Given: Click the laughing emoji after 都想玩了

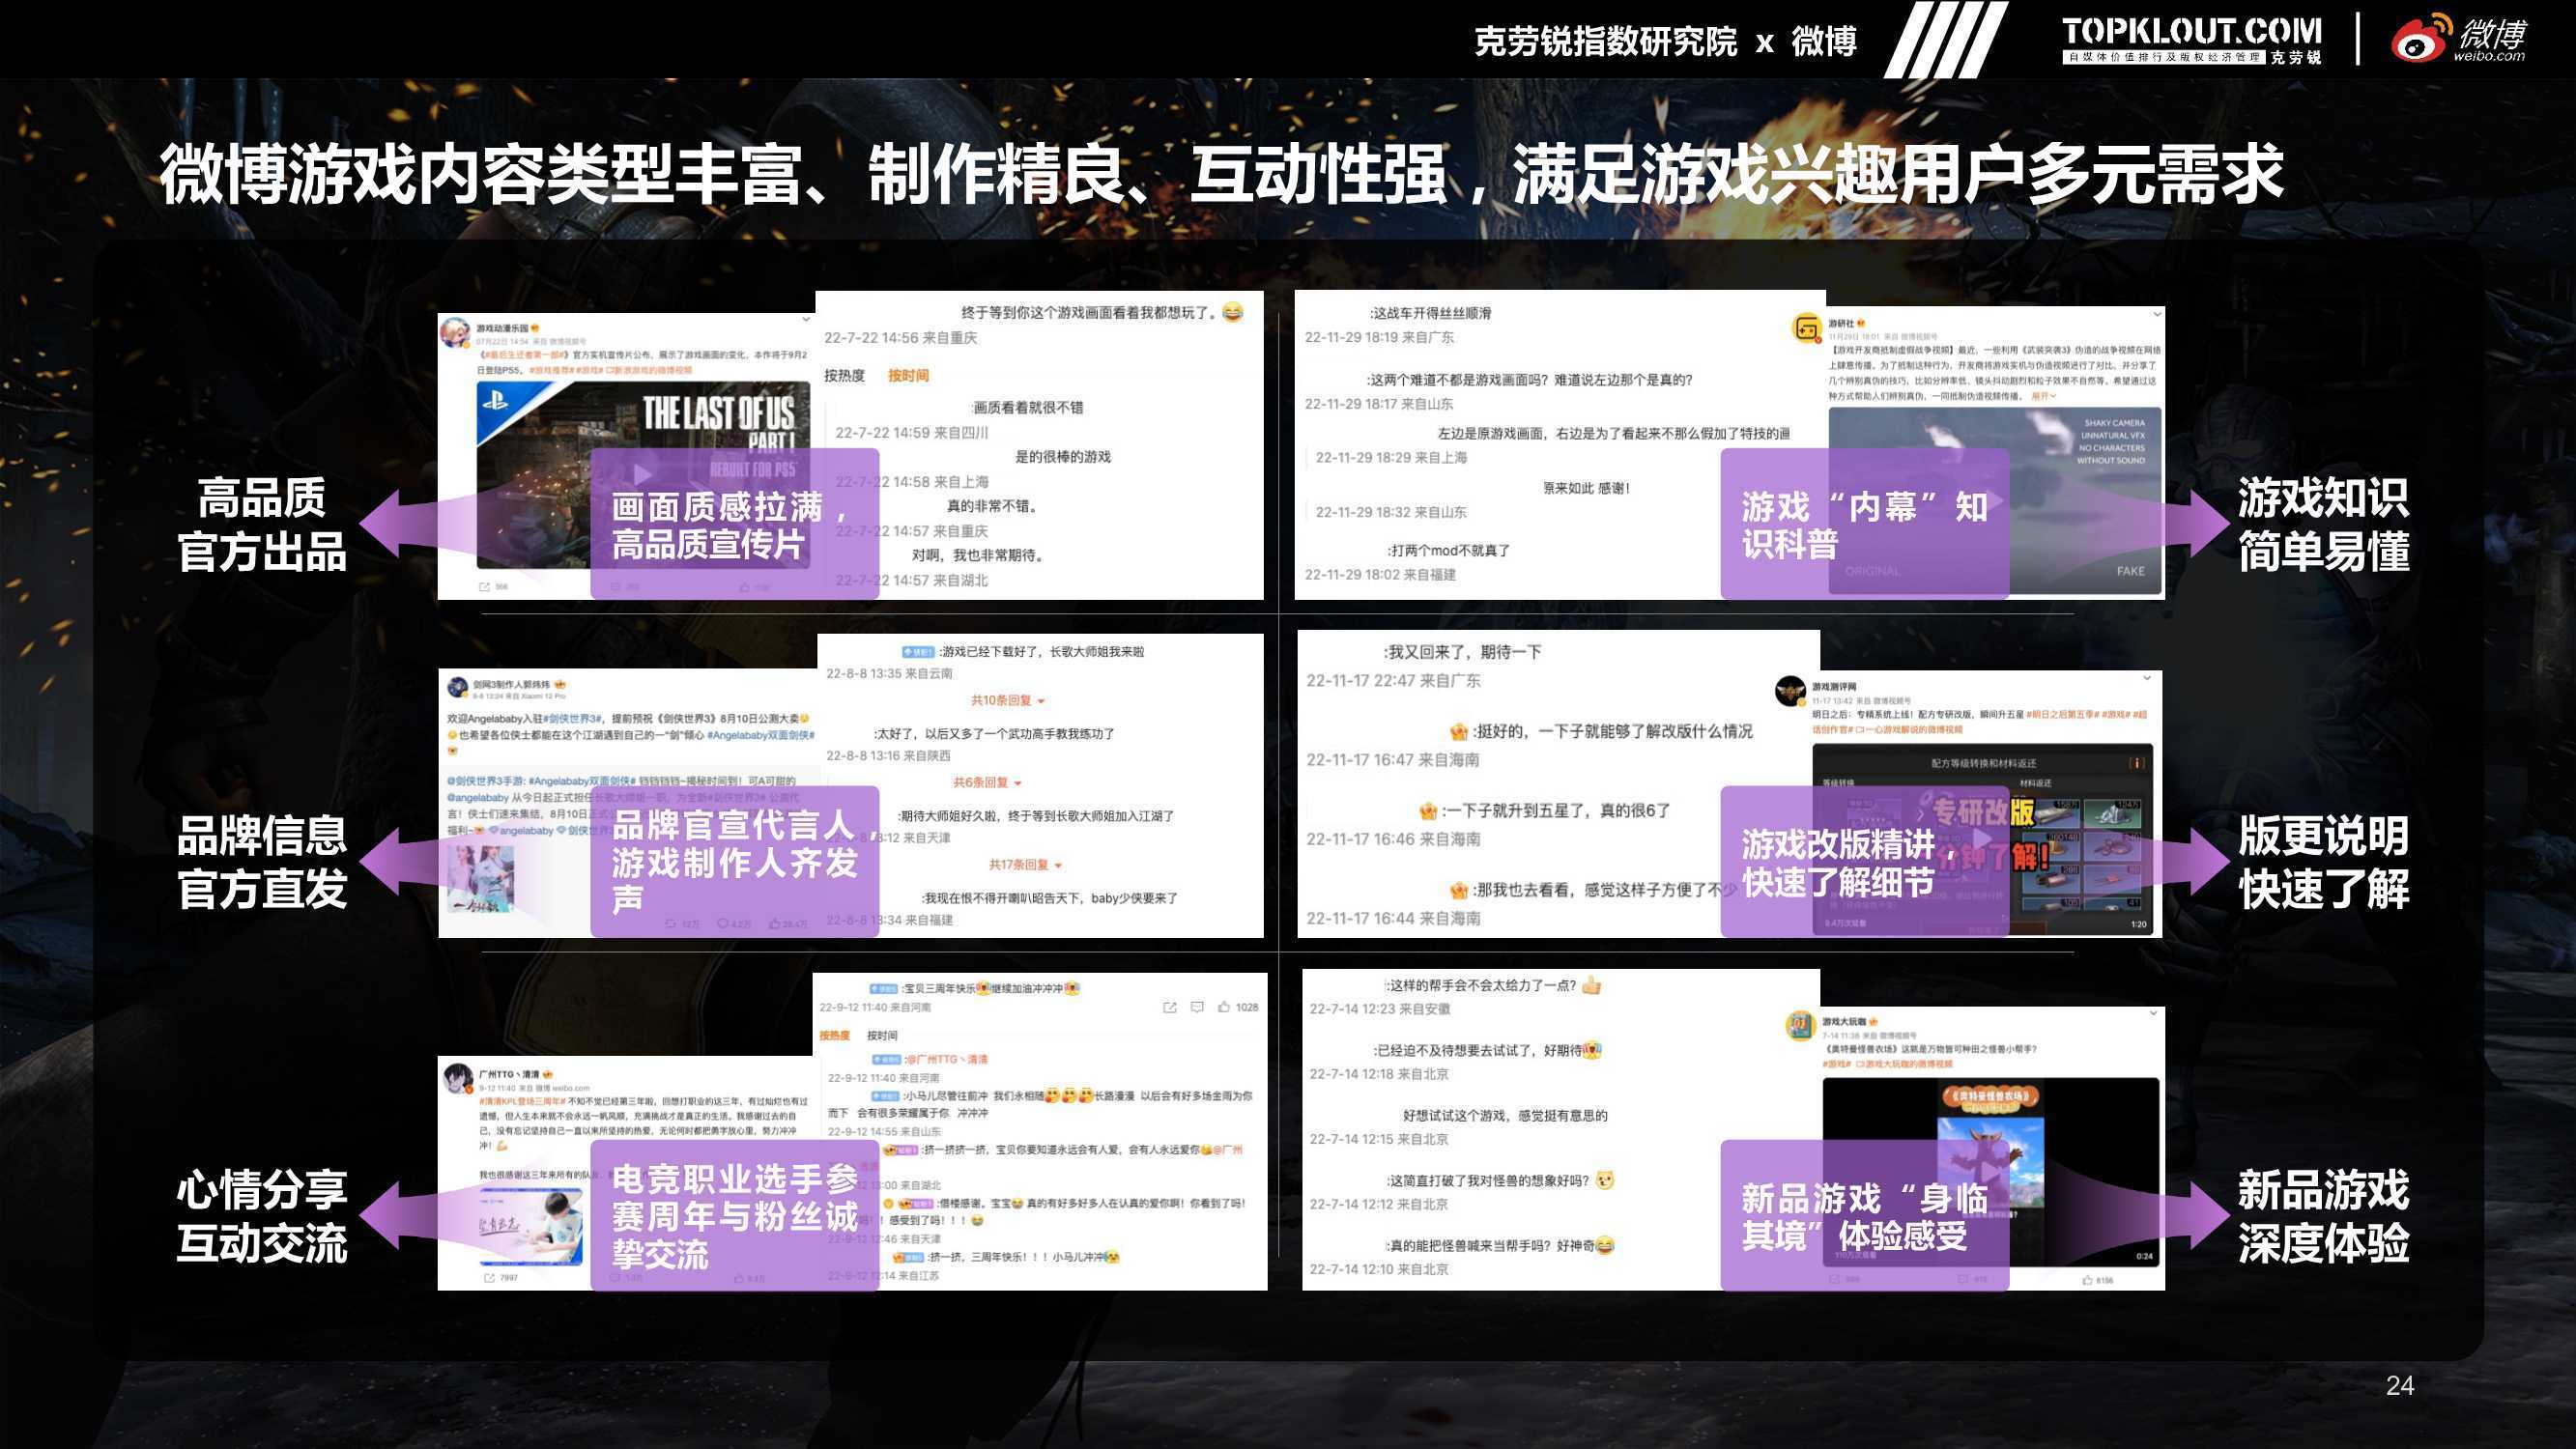Looking at the screenshot, I should [1233, 312].
